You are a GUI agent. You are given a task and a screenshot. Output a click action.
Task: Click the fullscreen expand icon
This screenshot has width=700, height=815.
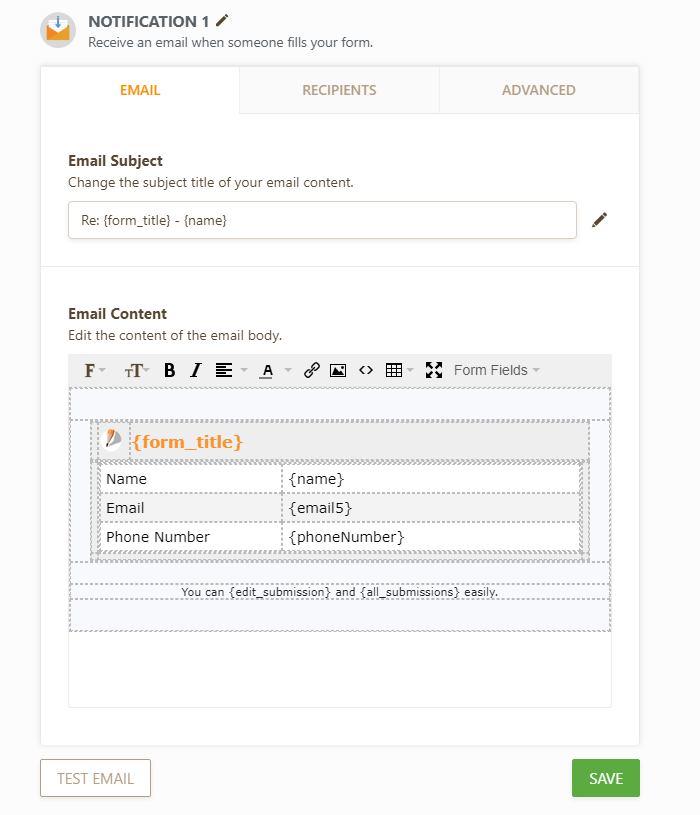coord(433,370)
